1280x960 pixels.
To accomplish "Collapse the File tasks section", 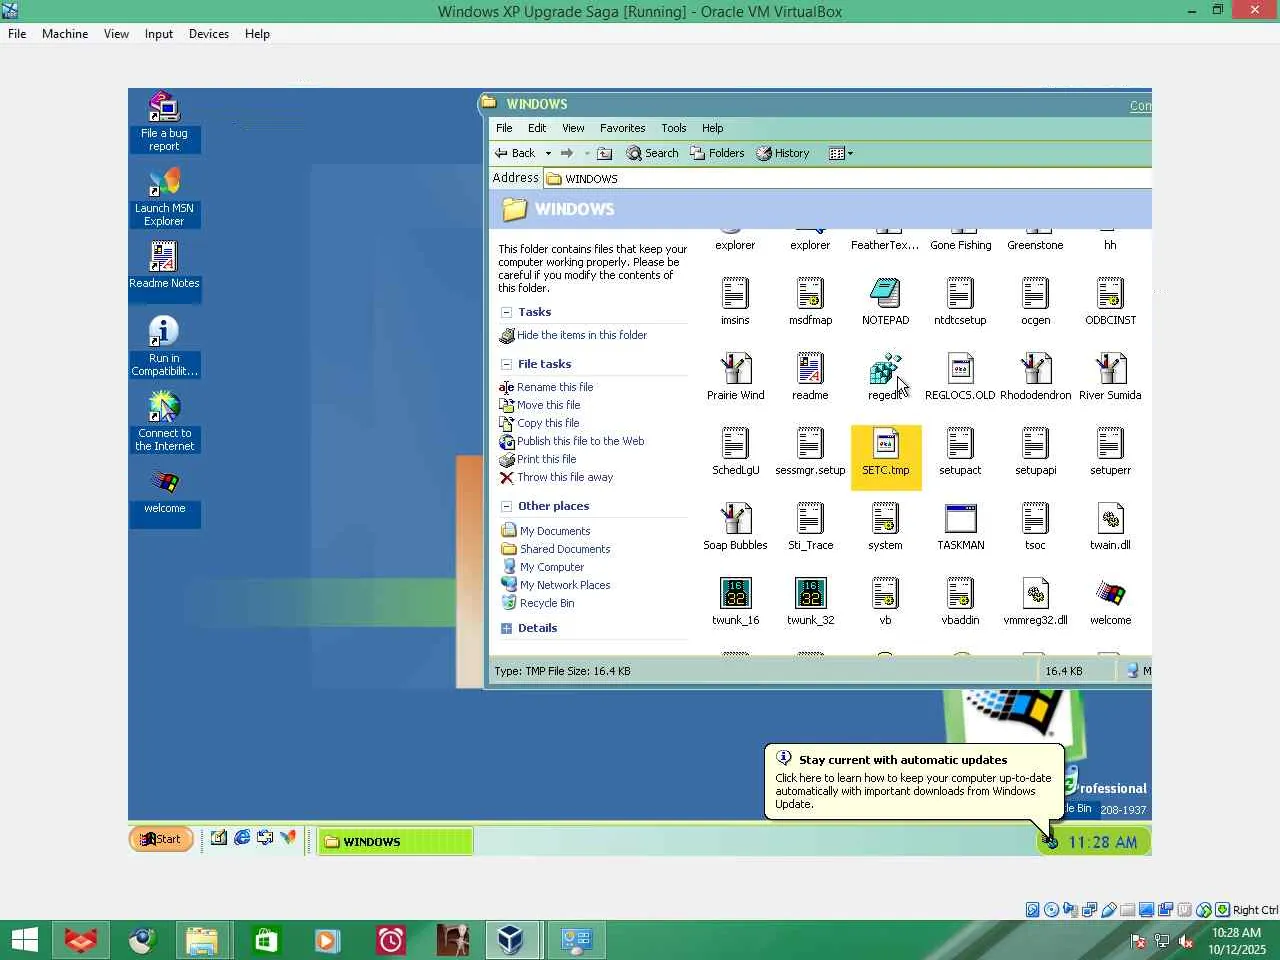I will [506, 364].
